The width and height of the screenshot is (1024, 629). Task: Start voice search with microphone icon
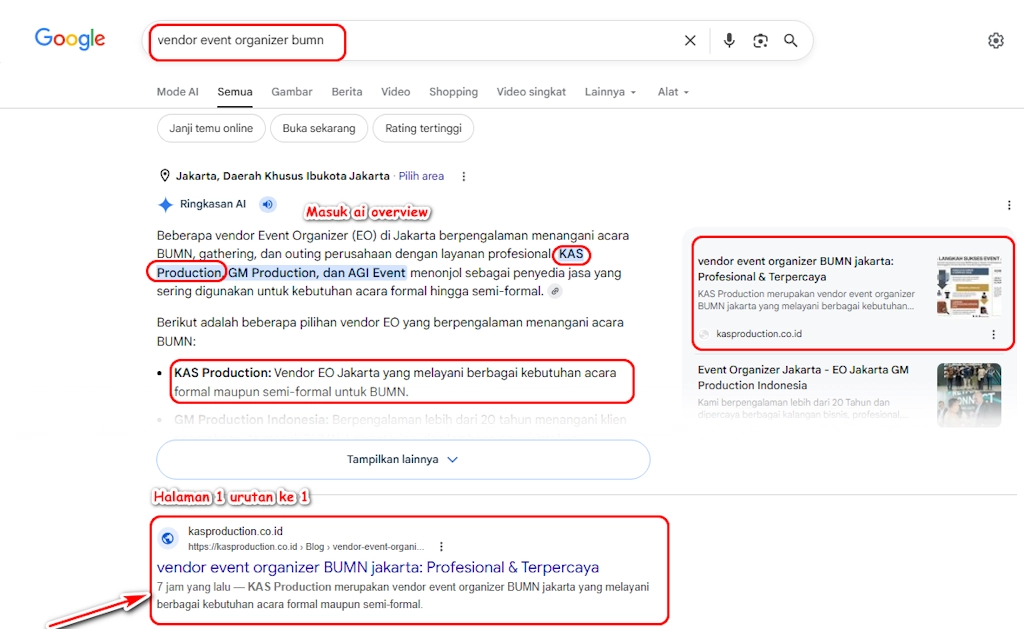point(729,40)
